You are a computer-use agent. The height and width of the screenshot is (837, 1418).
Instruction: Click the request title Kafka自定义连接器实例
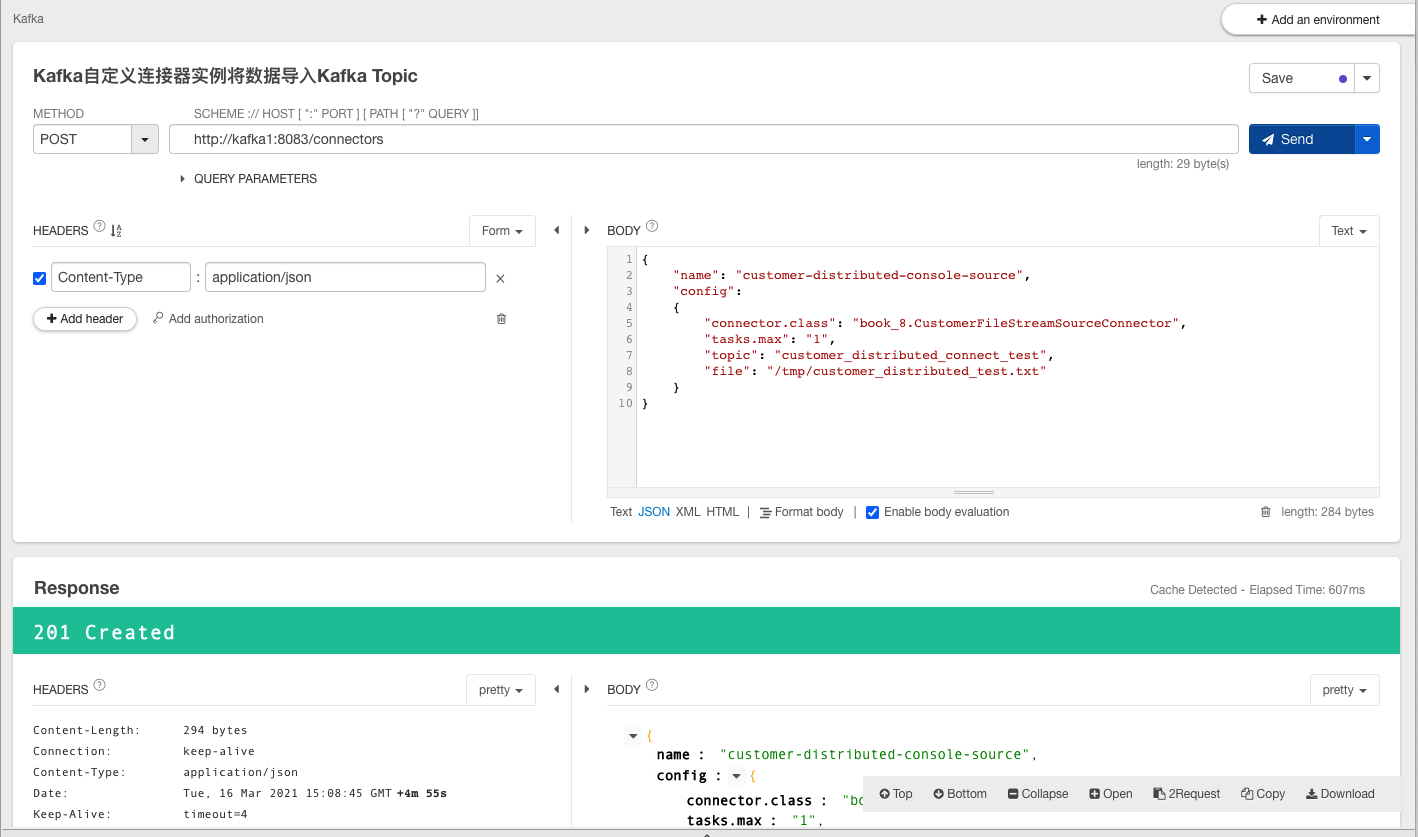tap(225, 76)
